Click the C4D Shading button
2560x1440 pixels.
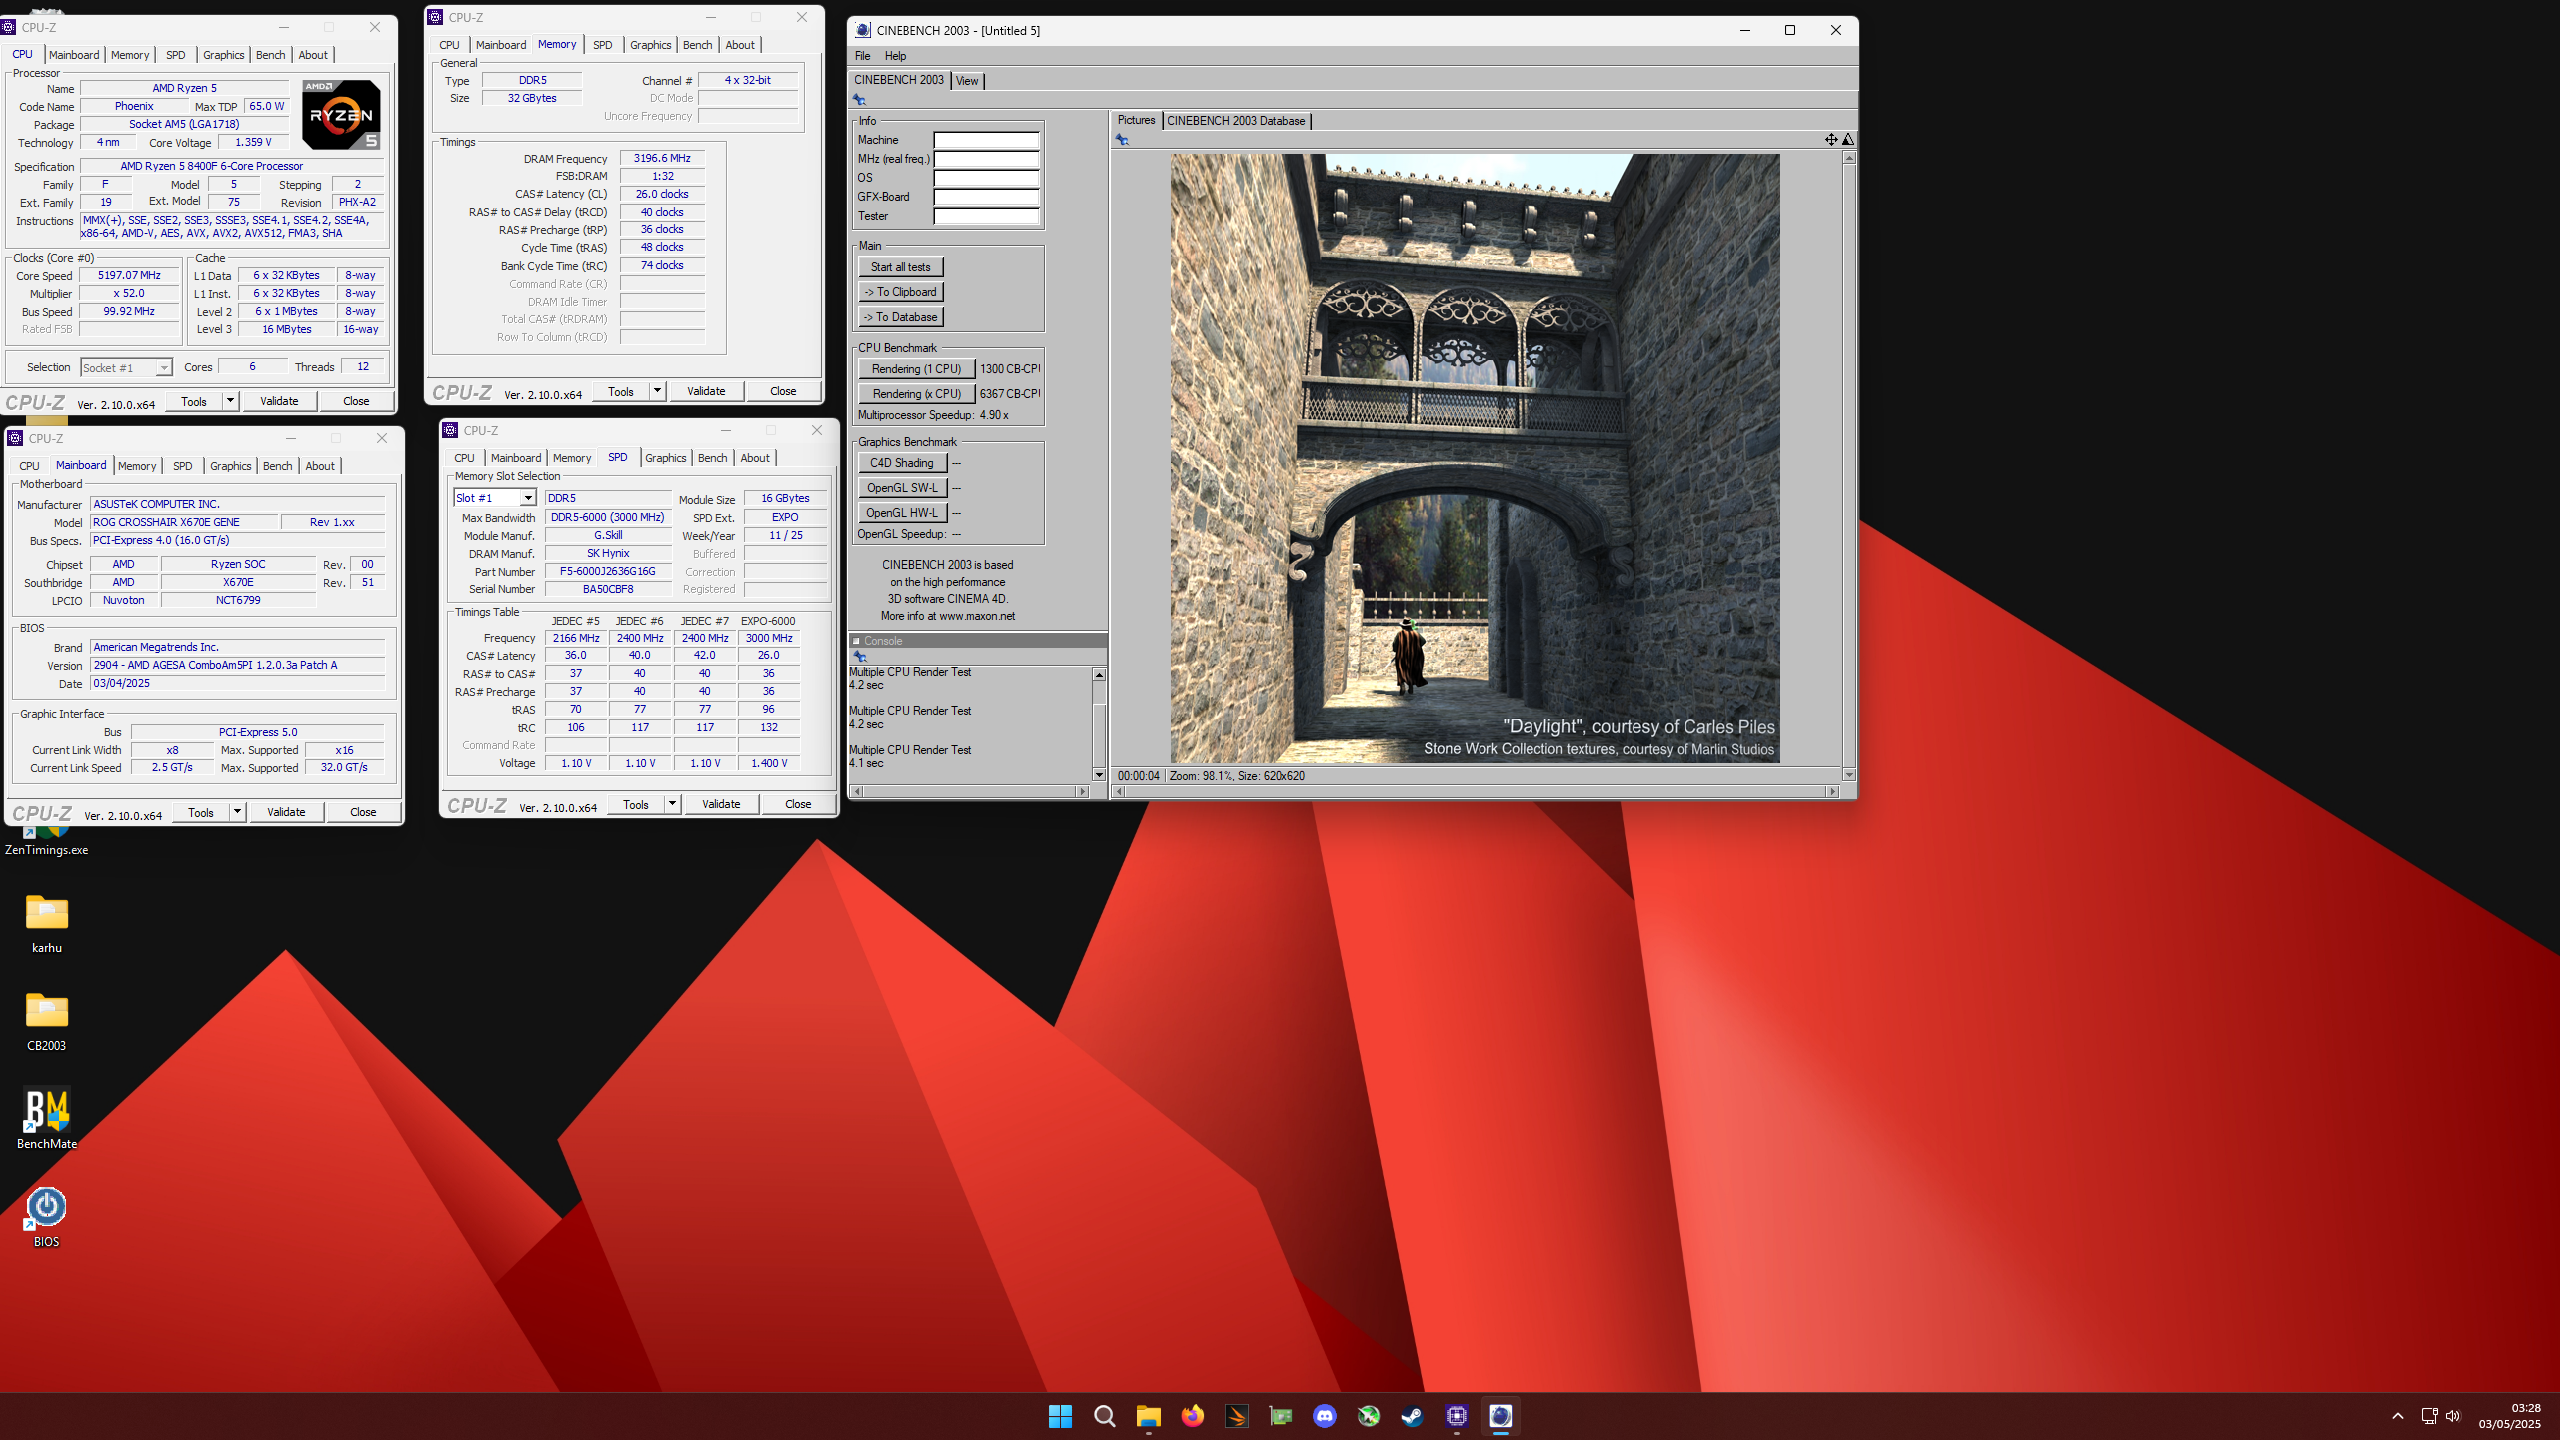pos(902,463)
